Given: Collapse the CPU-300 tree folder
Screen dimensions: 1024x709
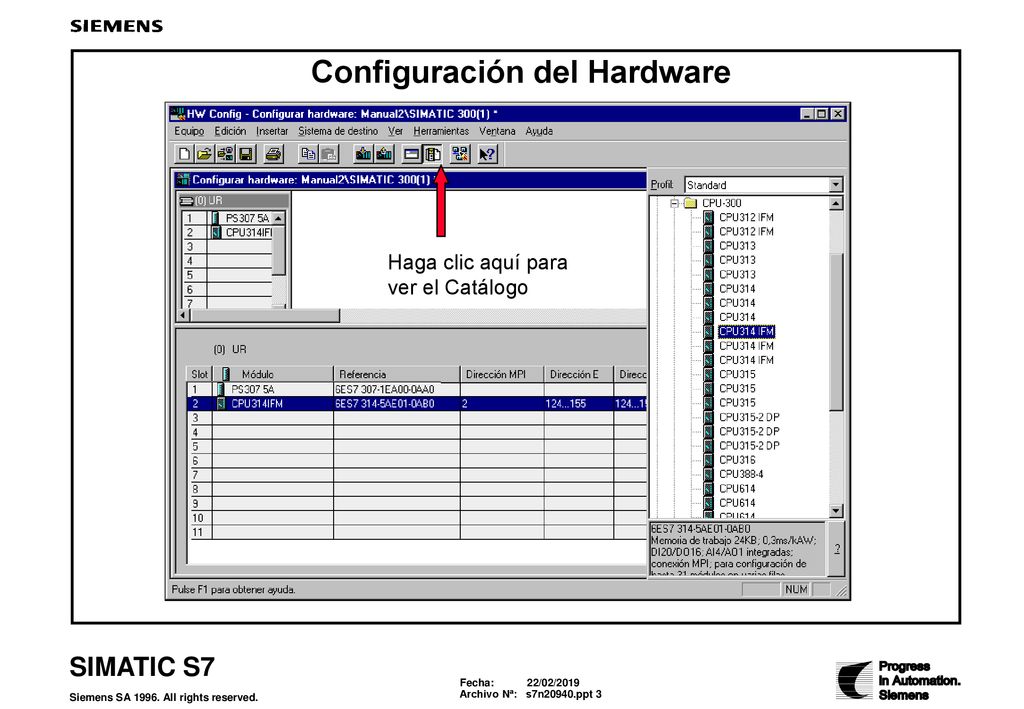Looking at the screenshot, I should click(675, 203).
